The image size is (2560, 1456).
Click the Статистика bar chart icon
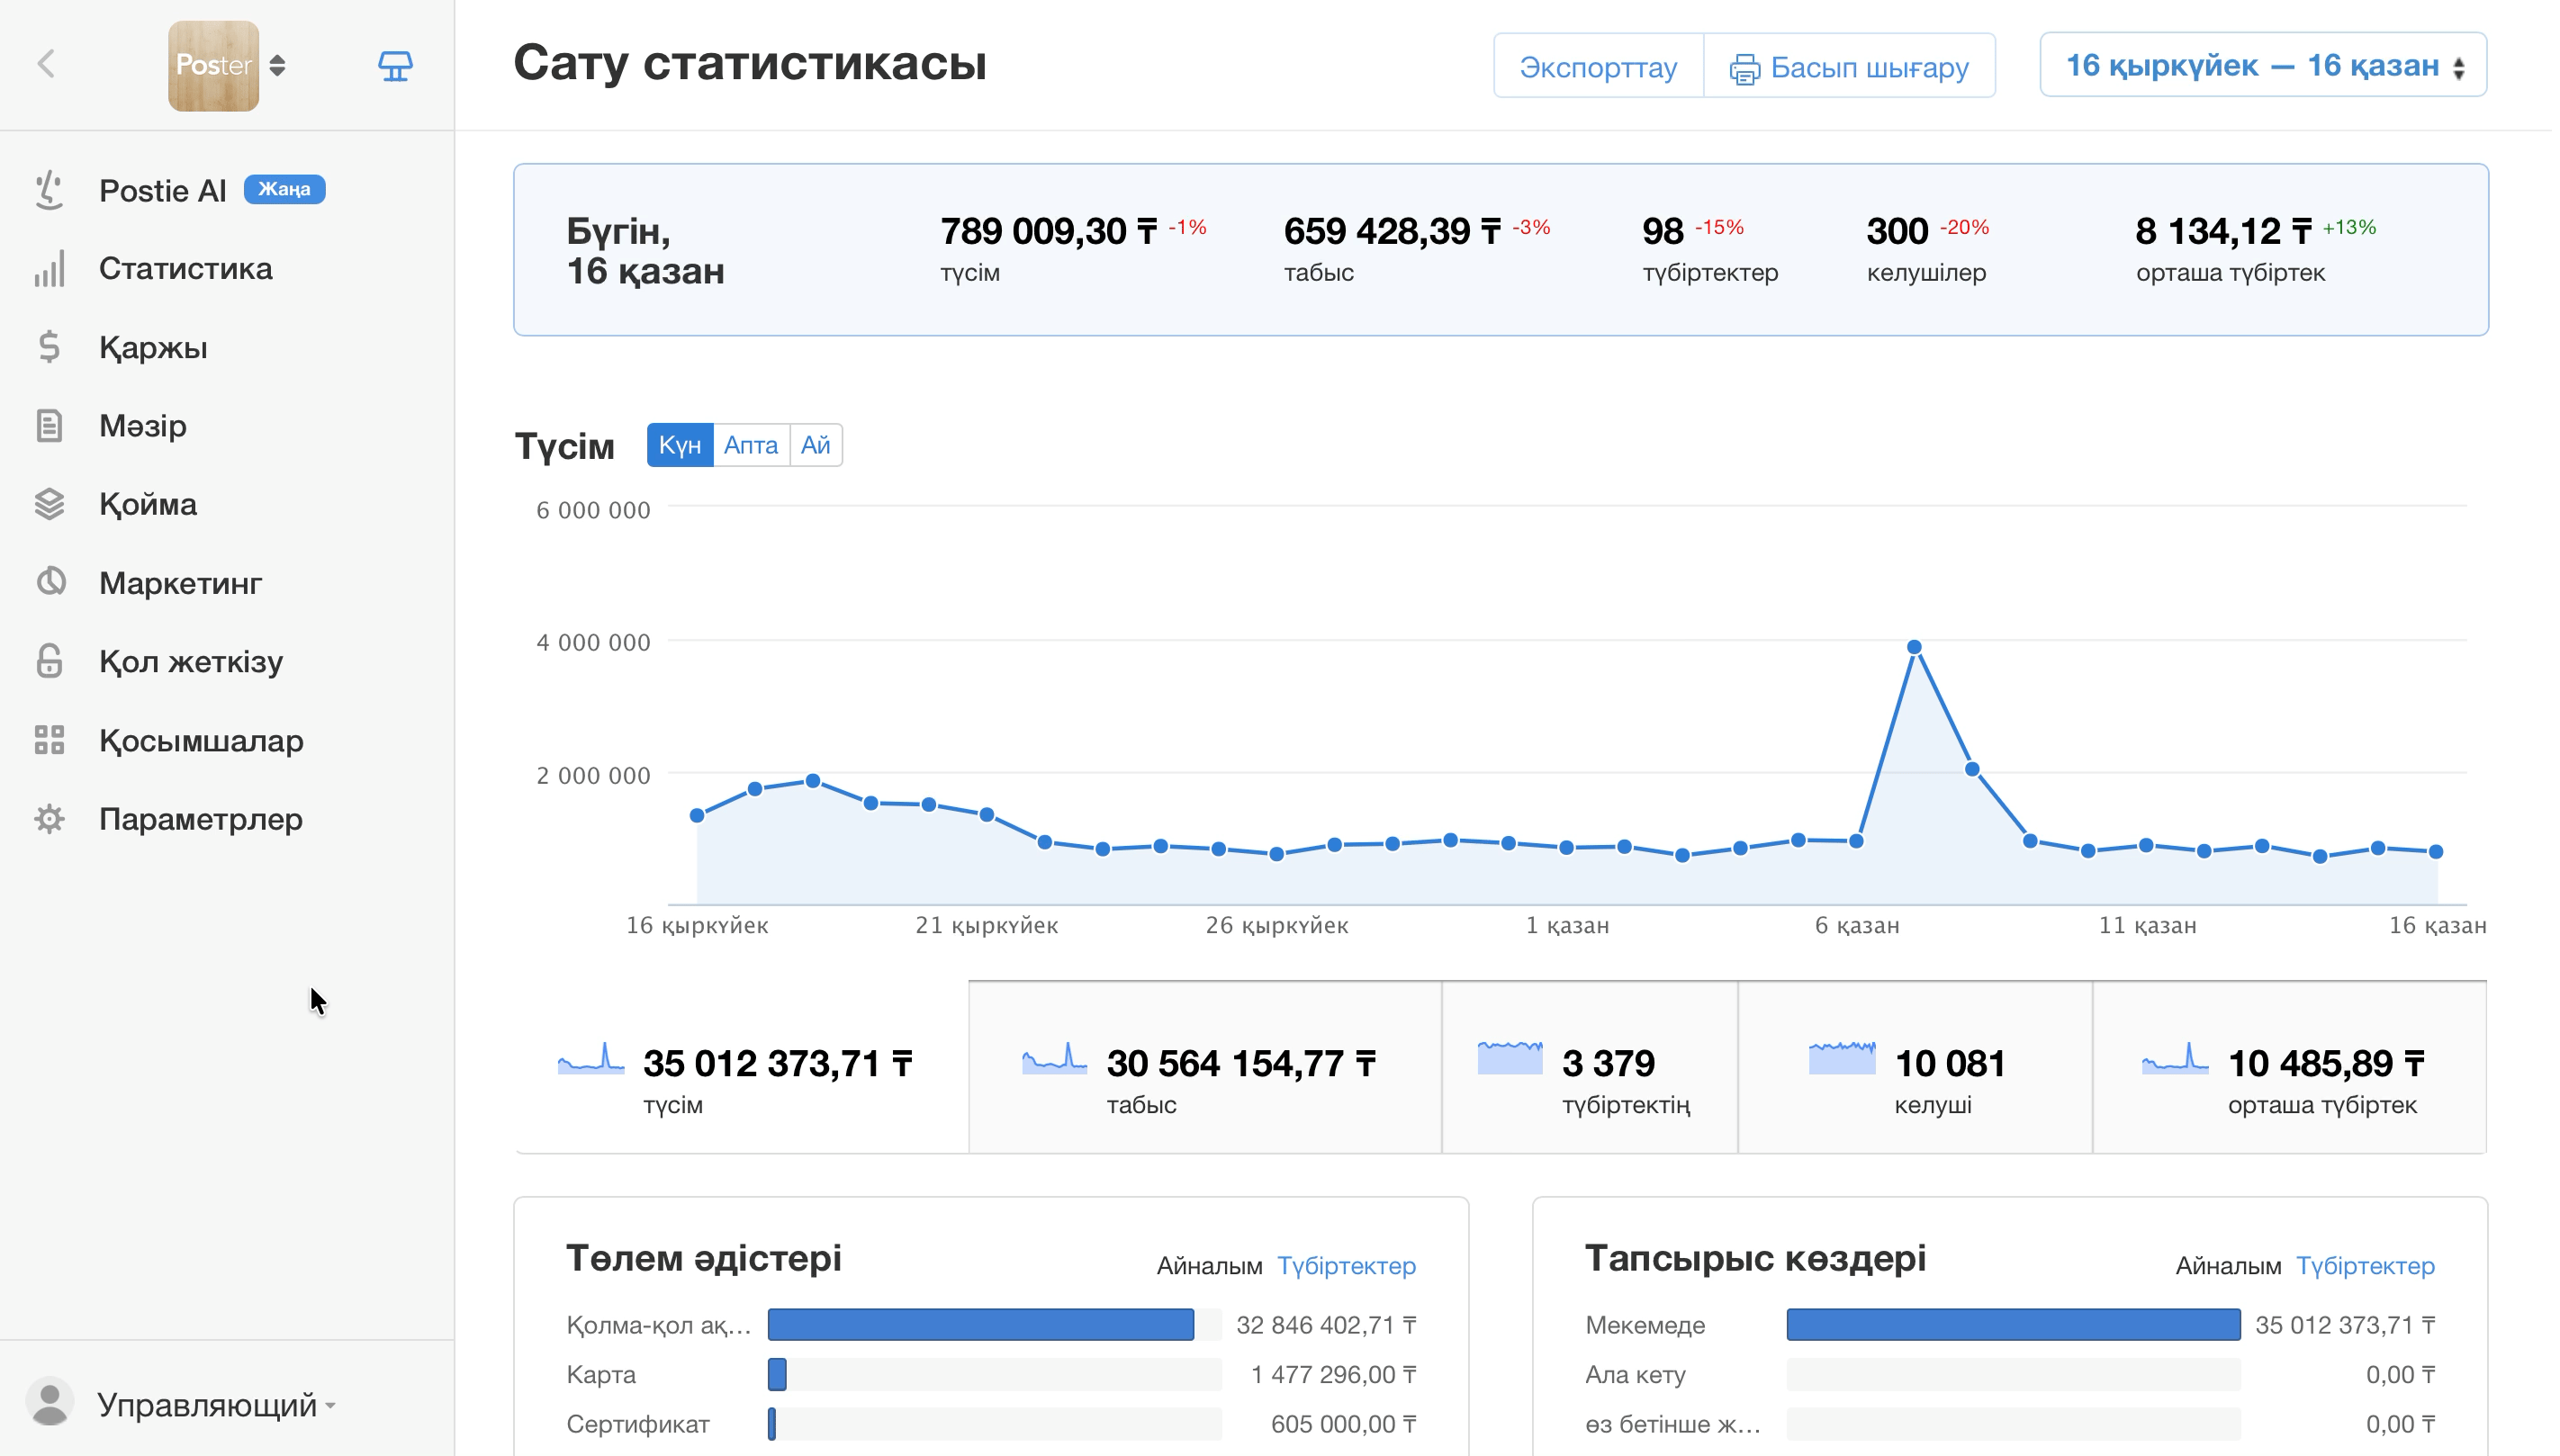coord(49,269)
